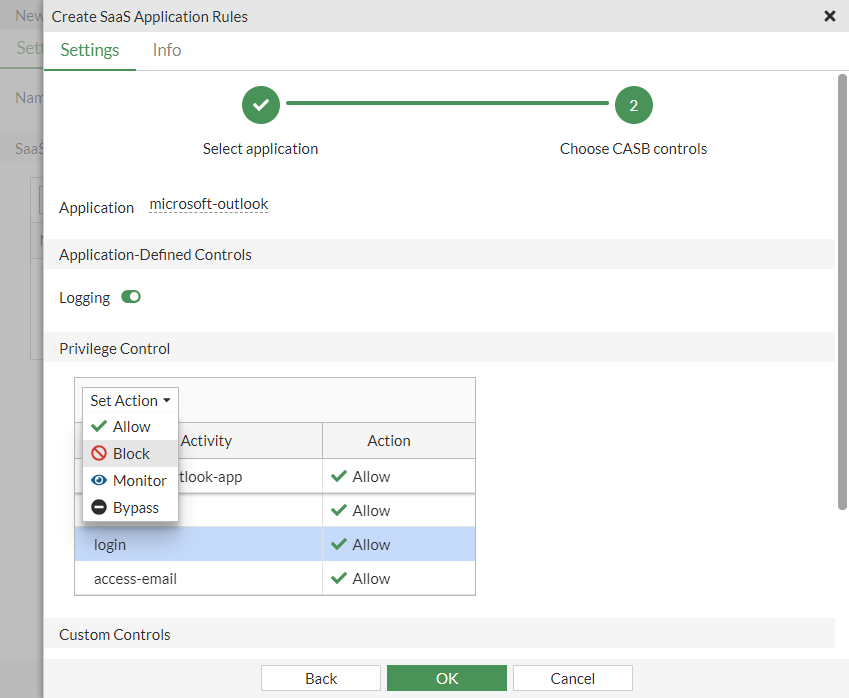Close the Create SaaS Application Rules dialog

click(x=829, y=16)
